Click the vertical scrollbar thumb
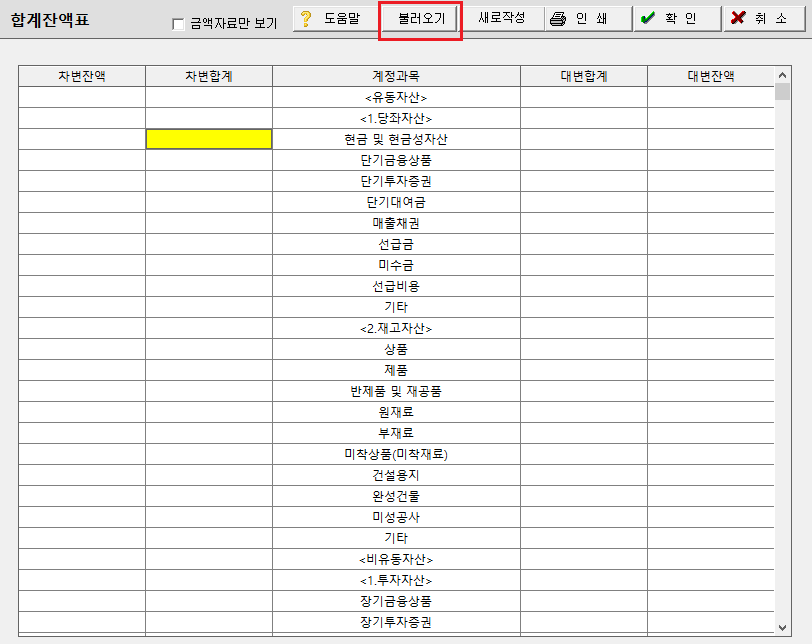The image size is (812, 644). pyautogui.click(x=782, y=92)
